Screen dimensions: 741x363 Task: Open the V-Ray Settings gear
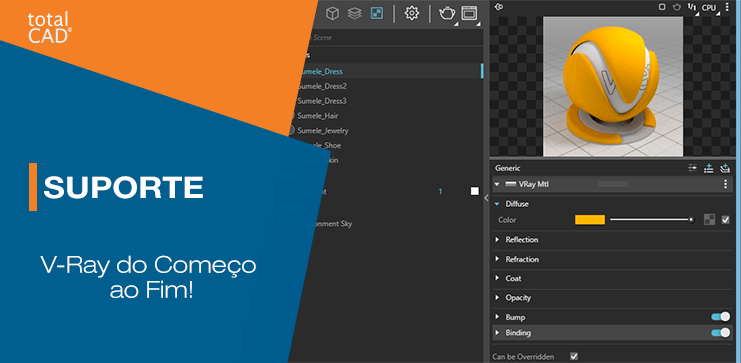[412, 13]
